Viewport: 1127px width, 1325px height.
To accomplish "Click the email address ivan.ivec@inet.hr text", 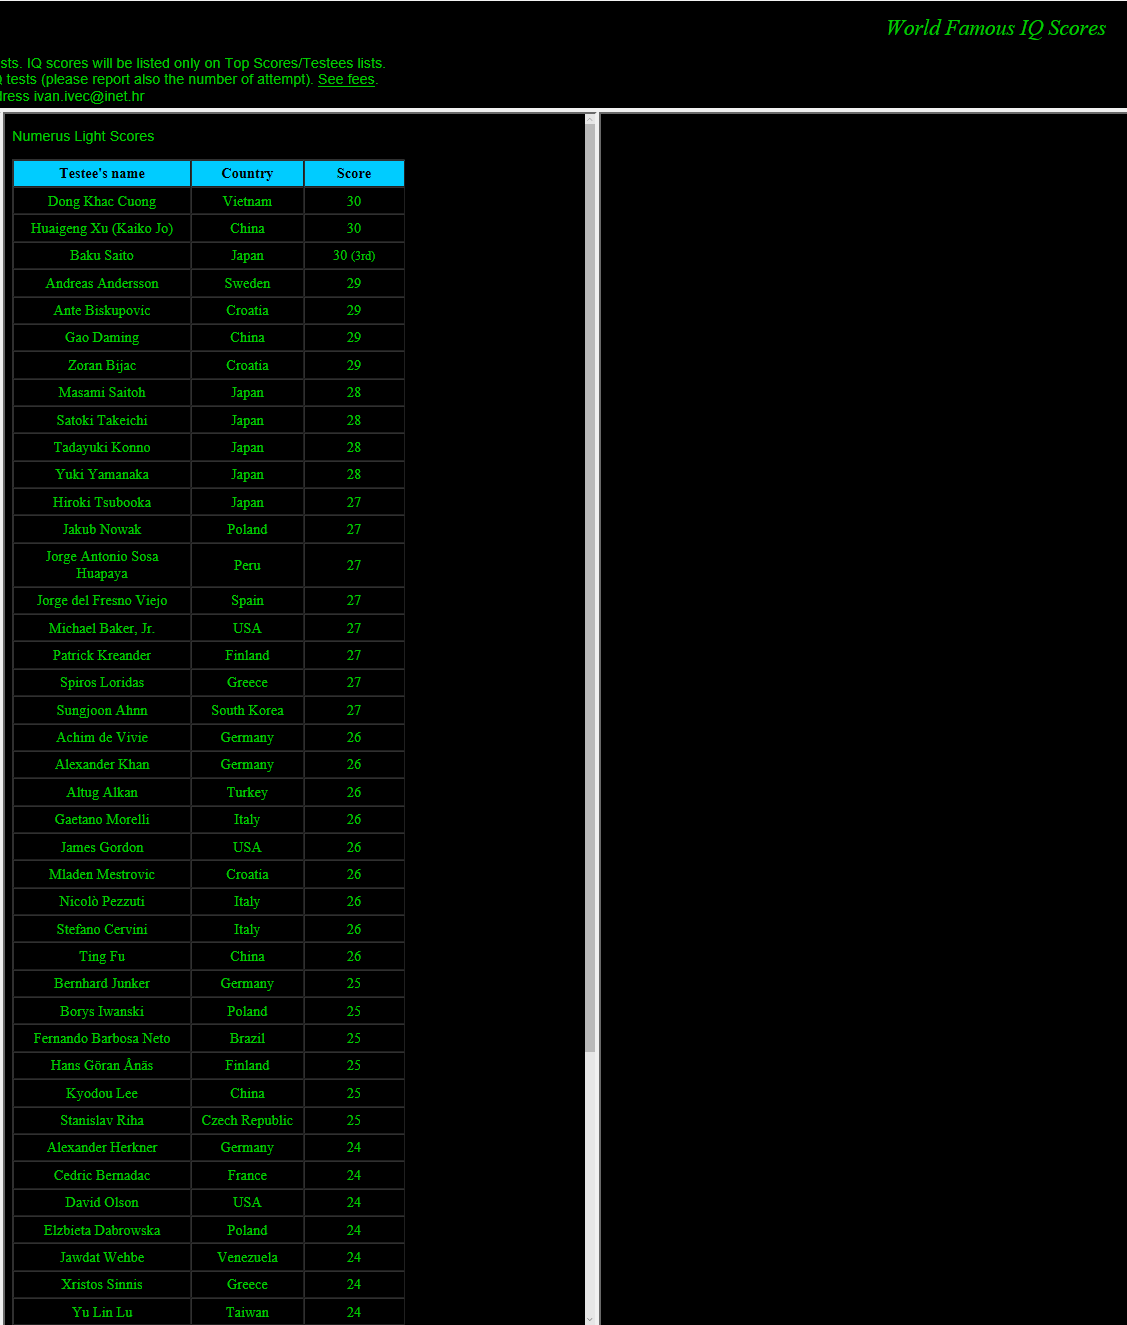I will point(89,97).
